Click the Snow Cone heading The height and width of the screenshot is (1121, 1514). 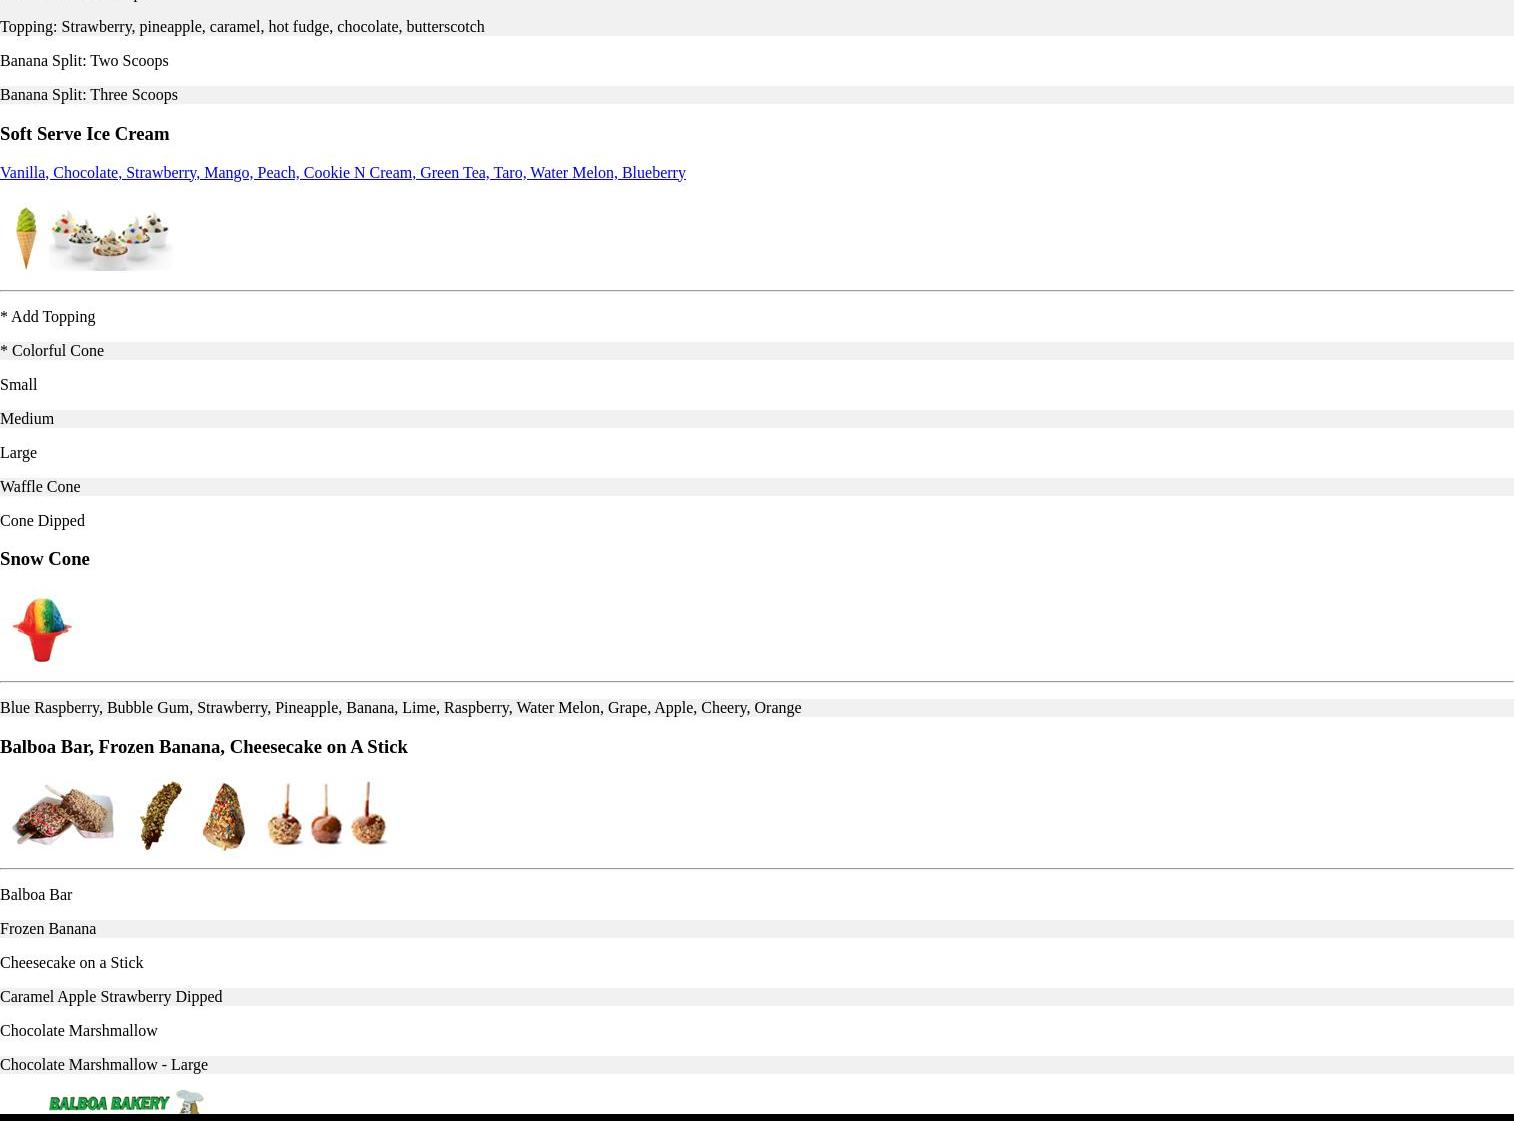pyautogui.click(x=45, y=558)
